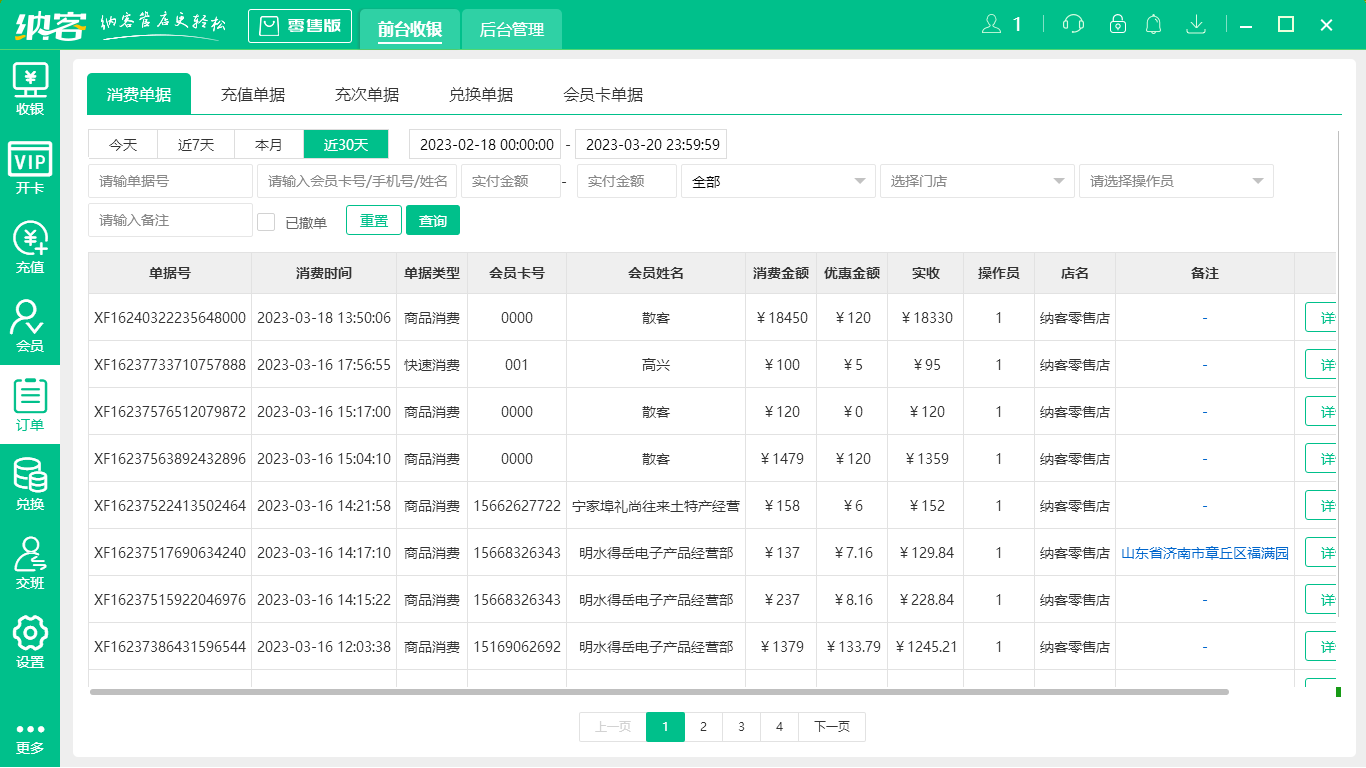Open the 选择门店 store dropdown

976,181
